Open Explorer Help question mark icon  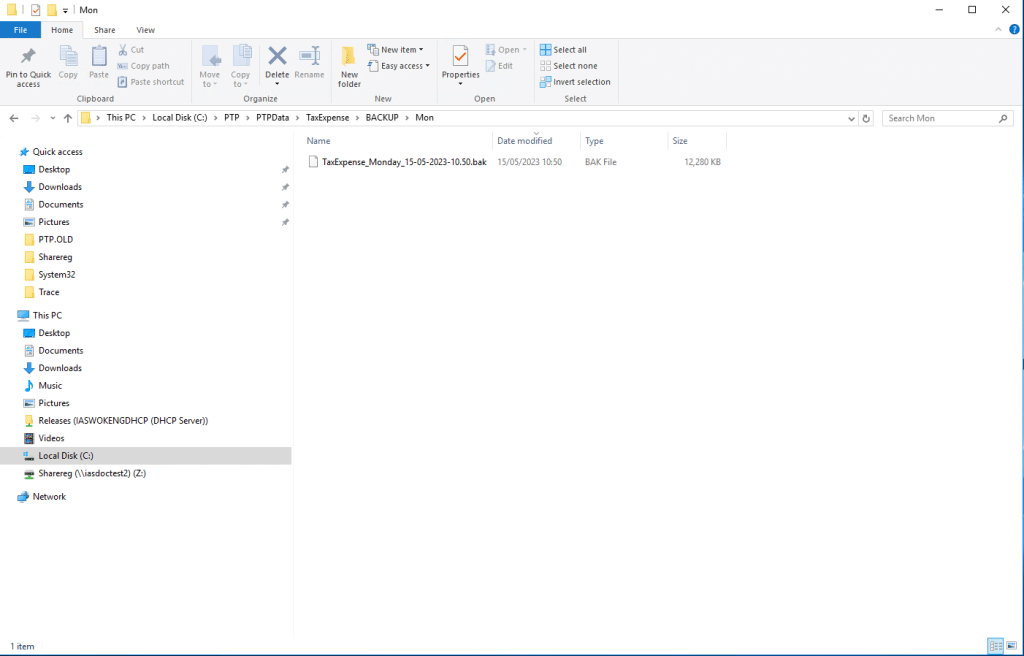coord(1014,29)
